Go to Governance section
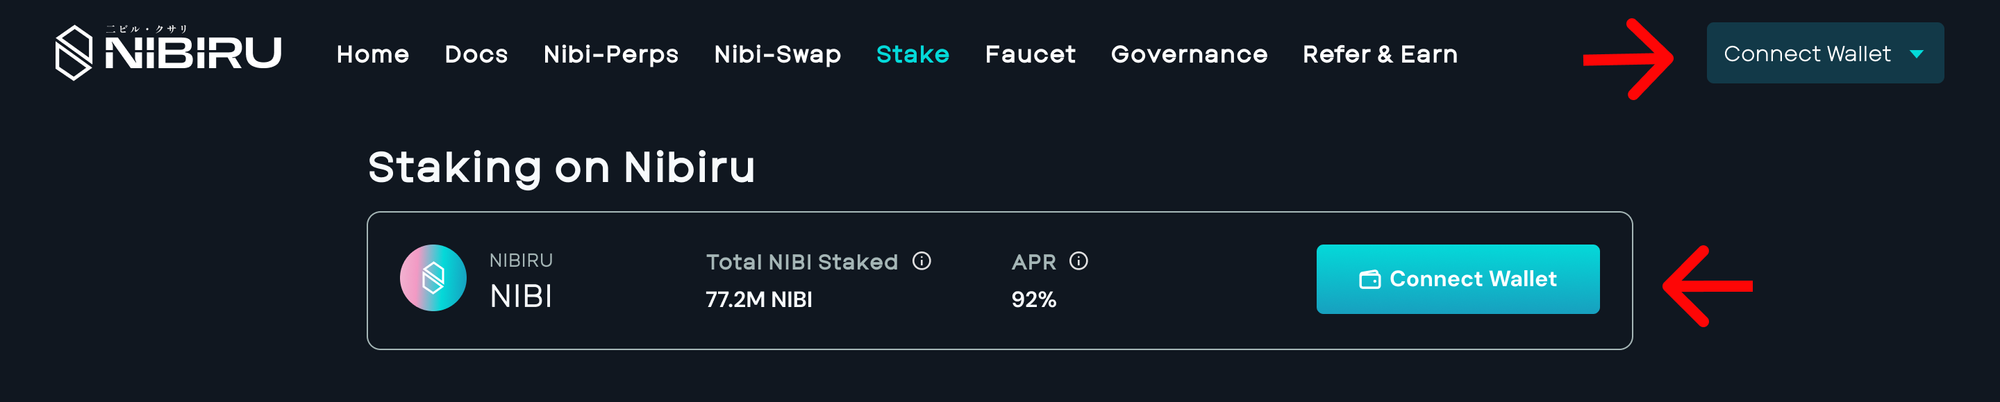This screenshot has height=402, width=2000. point(1189,54)
